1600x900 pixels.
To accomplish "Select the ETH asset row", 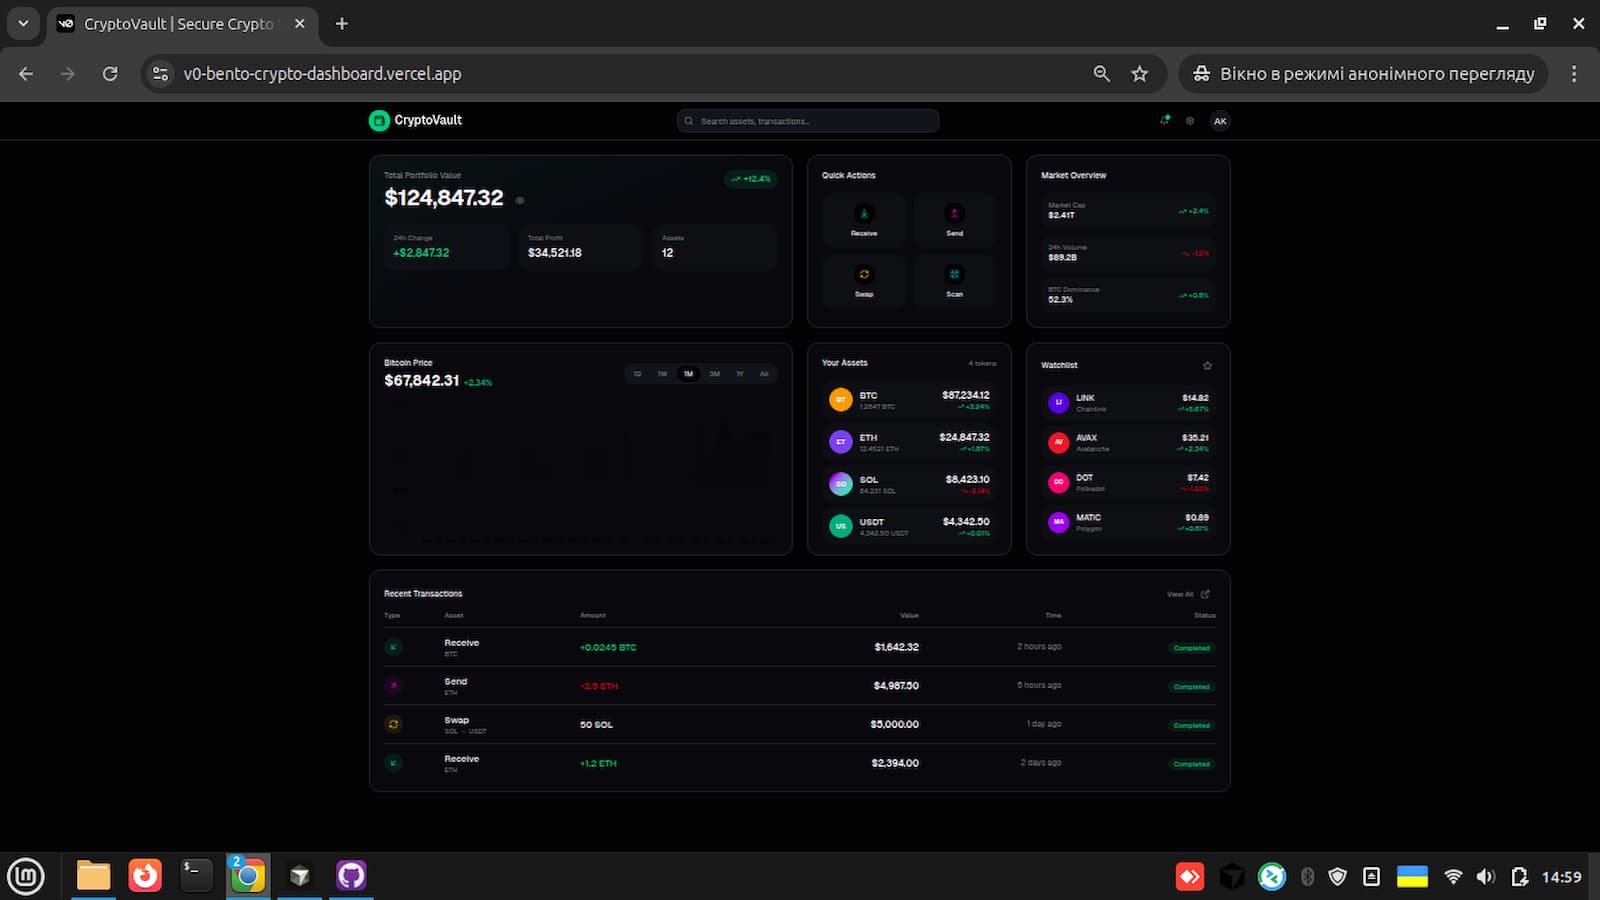I will pyautogui.click(x=909, y=442).
